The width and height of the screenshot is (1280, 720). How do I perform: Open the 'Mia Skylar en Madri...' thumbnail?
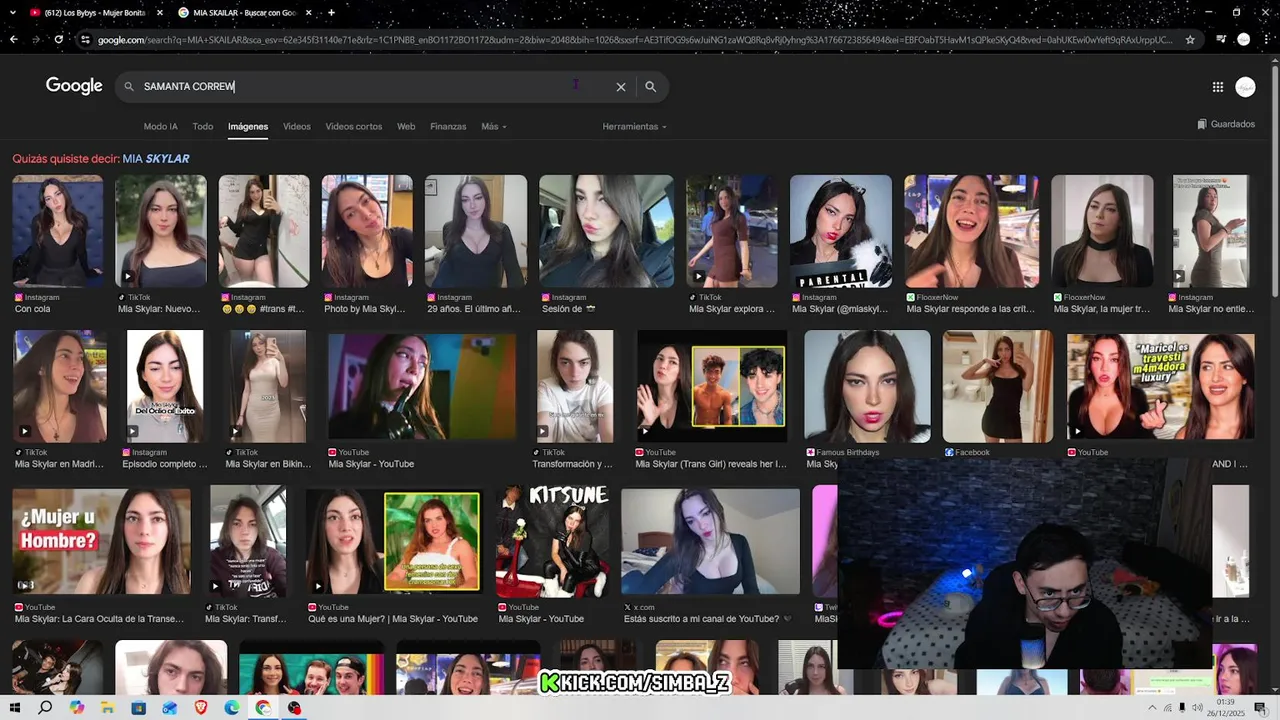coord(60,387)
